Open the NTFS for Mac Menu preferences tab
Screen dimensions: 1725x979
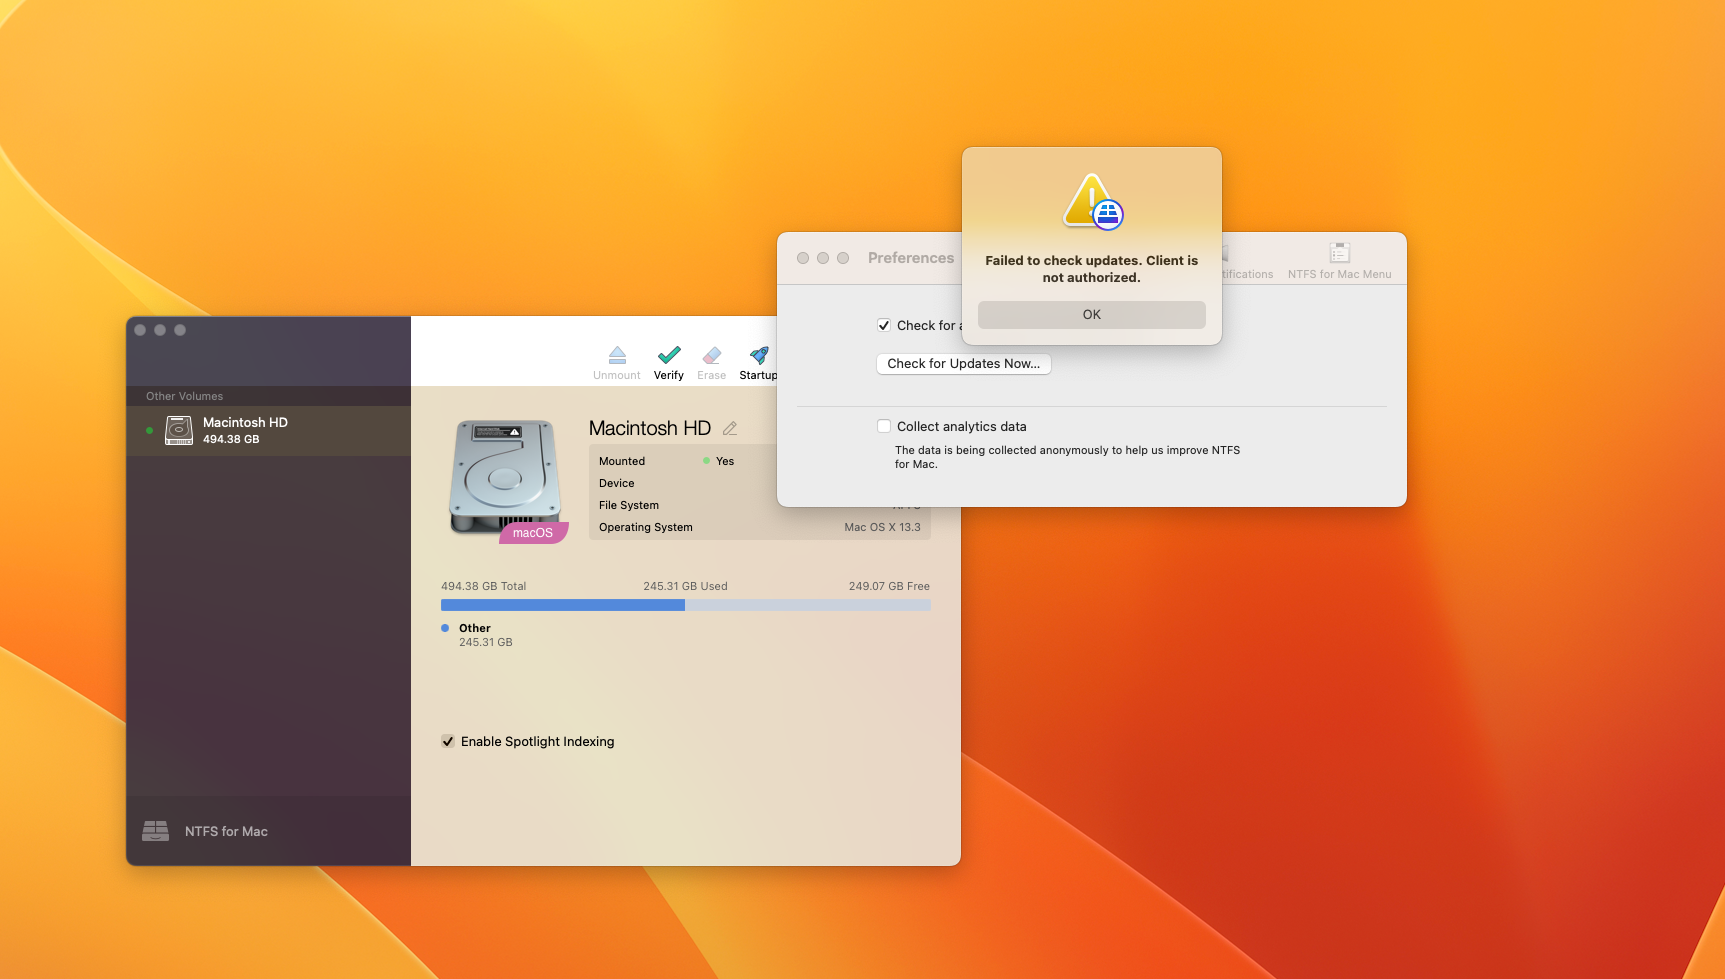tap(1340, 261)
